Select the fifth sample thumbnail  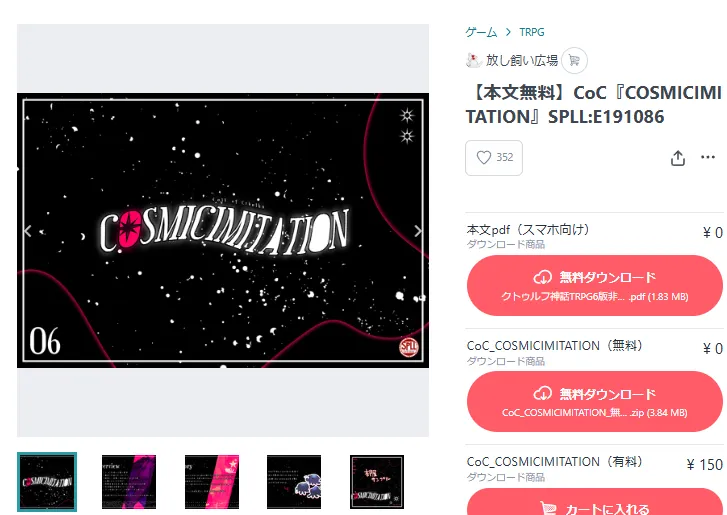(x=377, y=482)
